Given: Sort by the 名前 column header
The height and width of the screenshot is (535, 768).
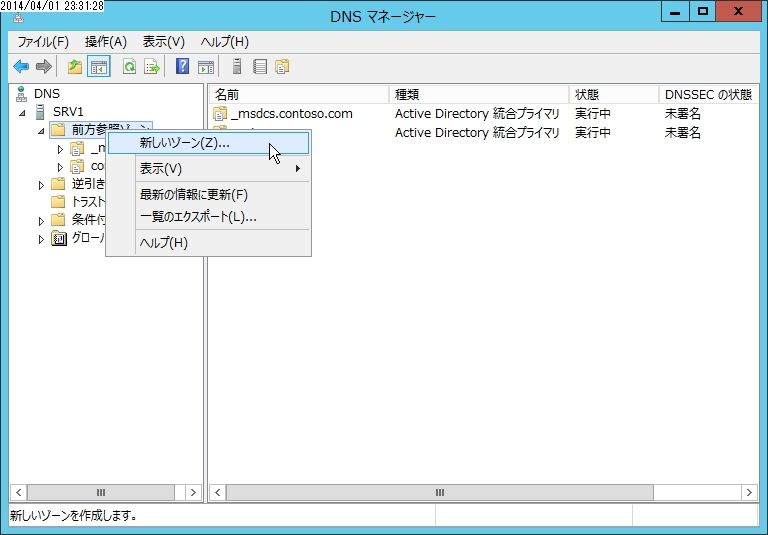Looking at the screenshot, I should (x=299, y=94).
